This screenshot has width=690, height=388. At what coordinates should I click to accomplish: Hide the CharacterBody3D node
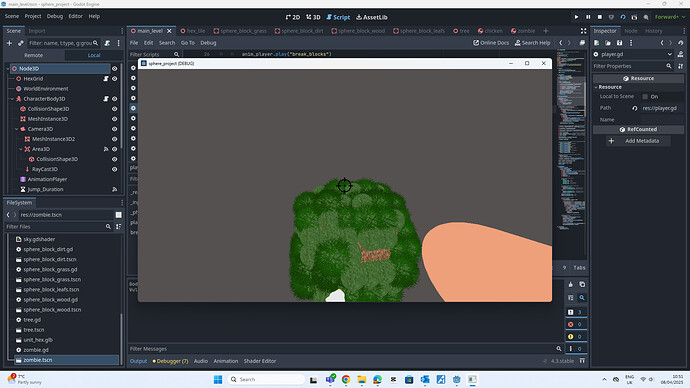point(114,99)
